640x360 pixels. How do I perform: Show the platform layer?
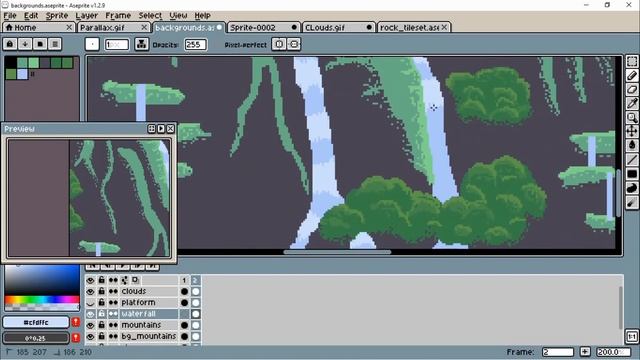(90, 303)
